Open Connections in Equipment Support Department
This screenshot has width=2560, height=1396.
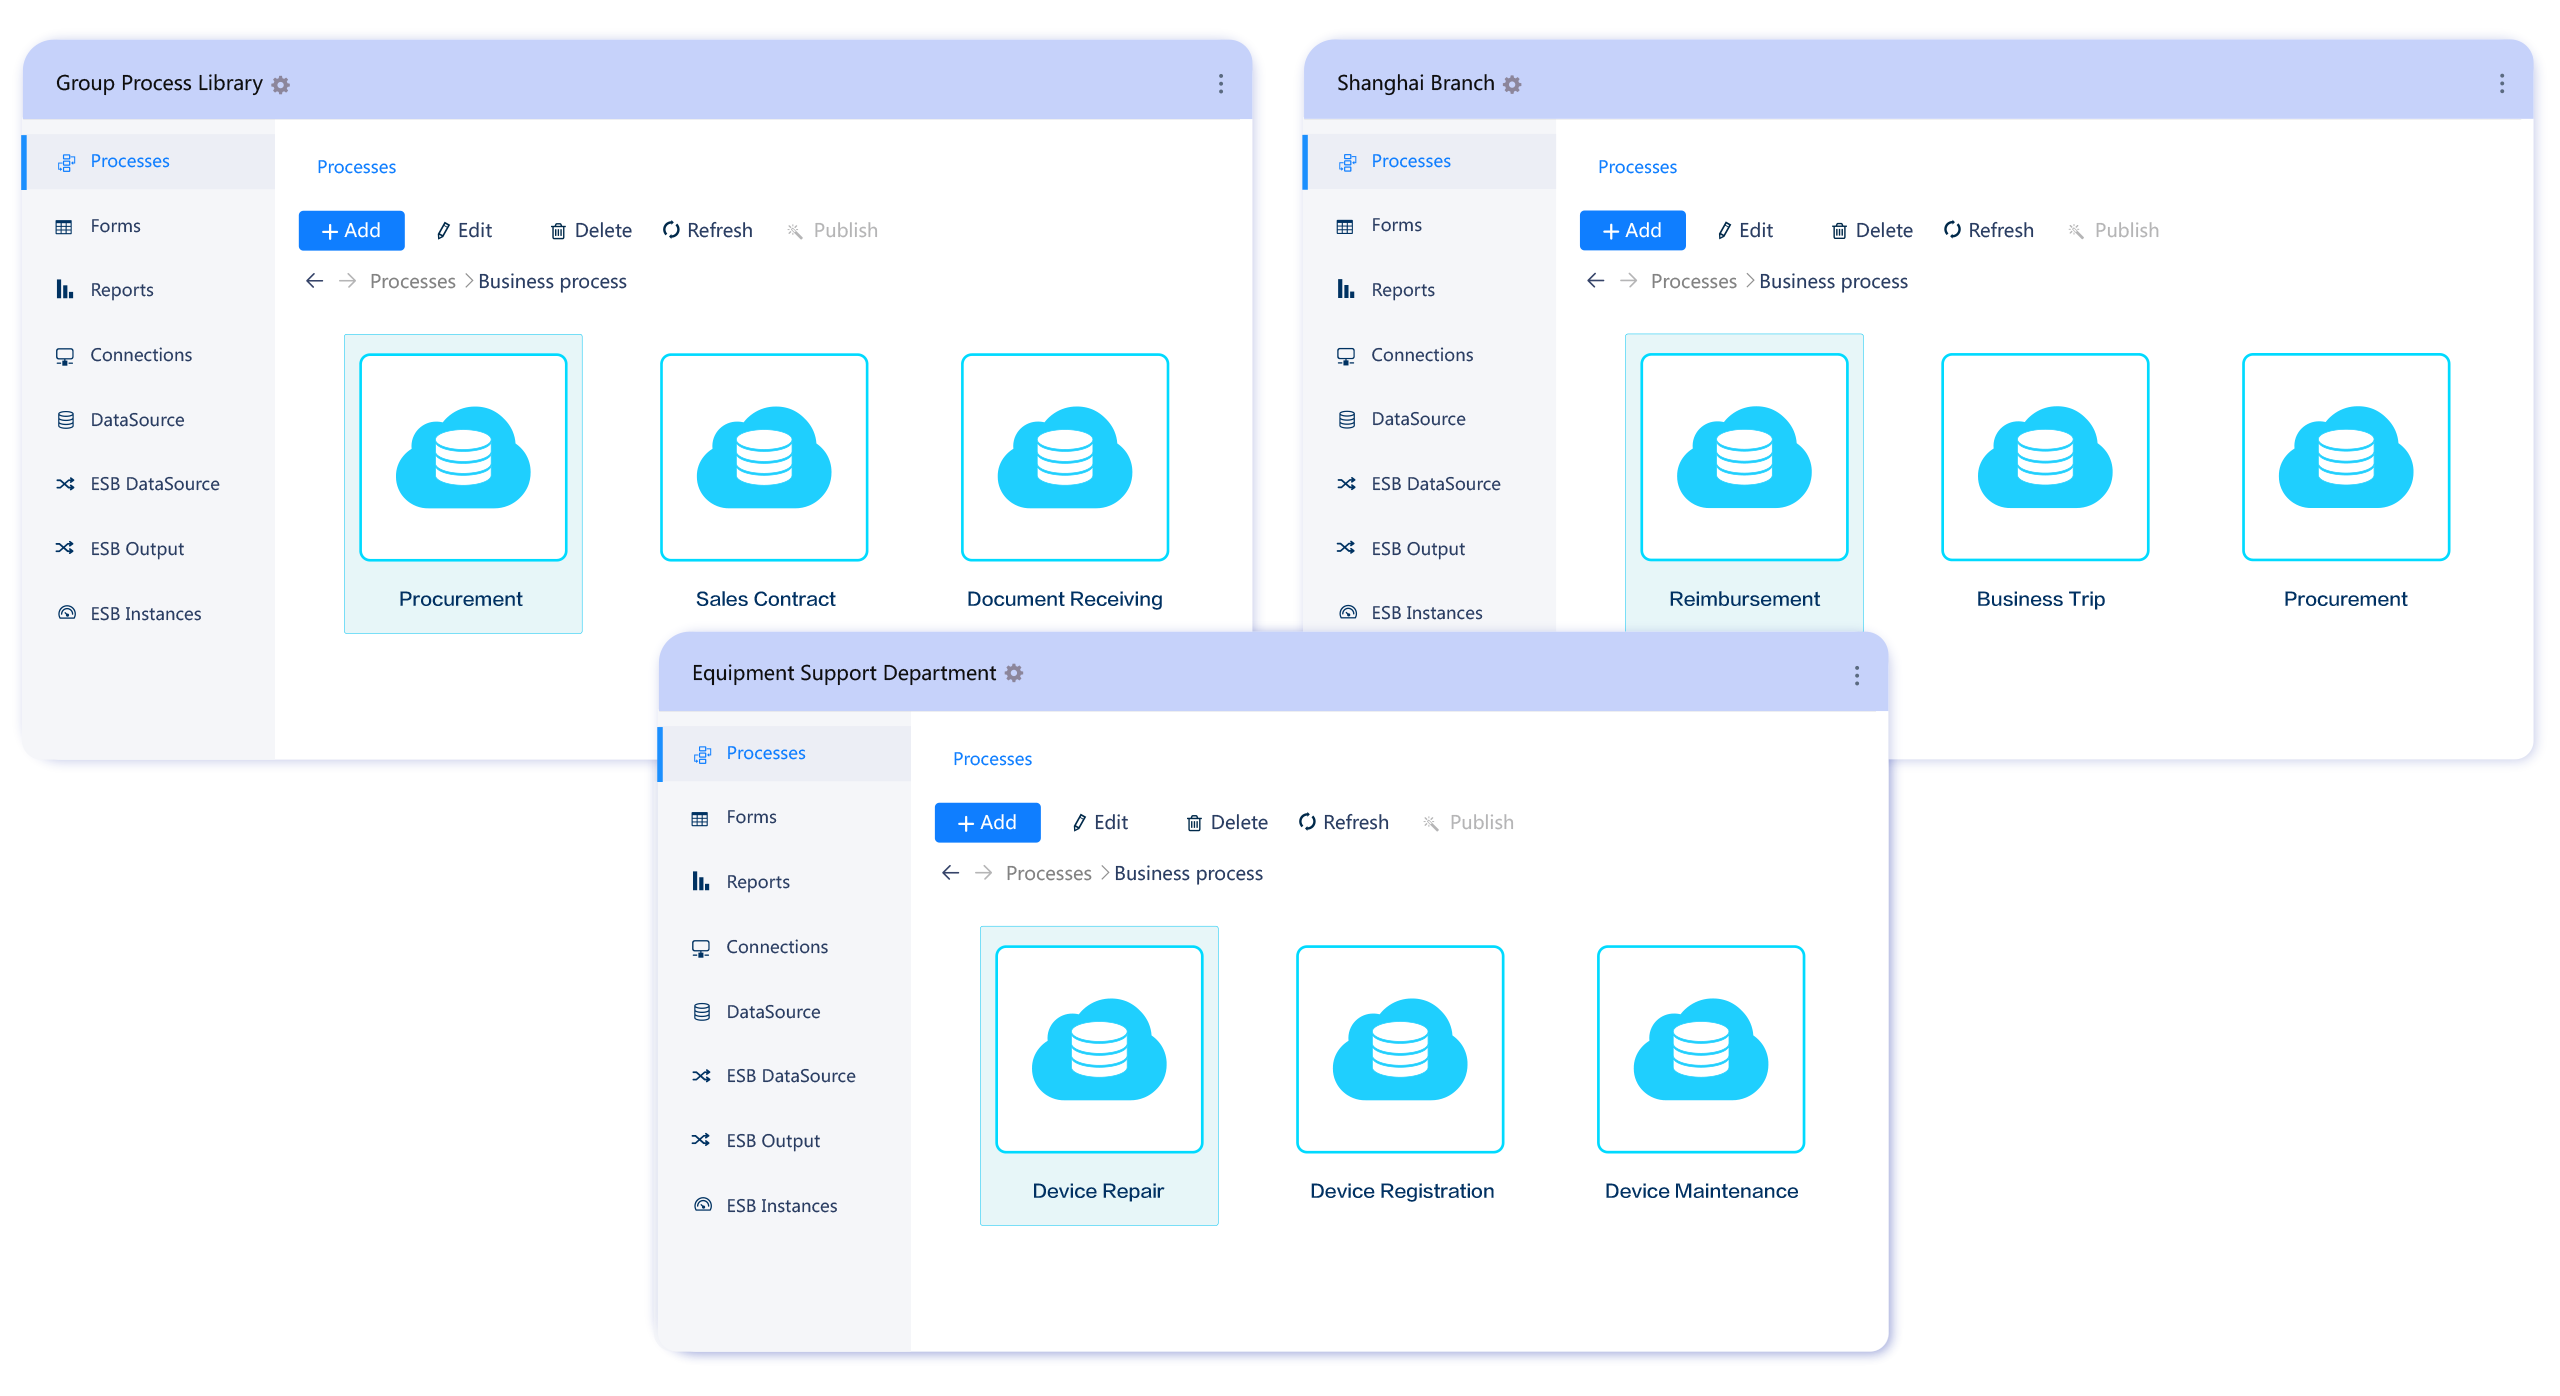click(776, 946)
